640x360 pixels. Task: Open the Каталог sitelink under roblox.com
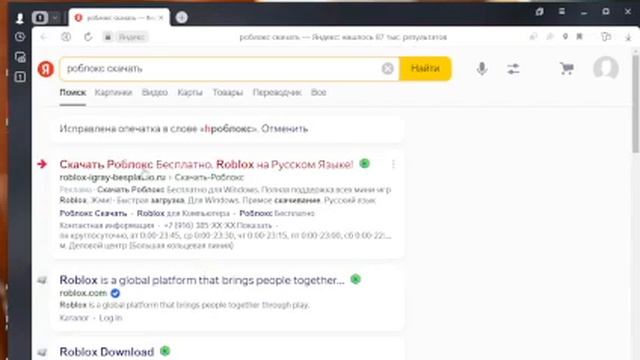point(74,318)
